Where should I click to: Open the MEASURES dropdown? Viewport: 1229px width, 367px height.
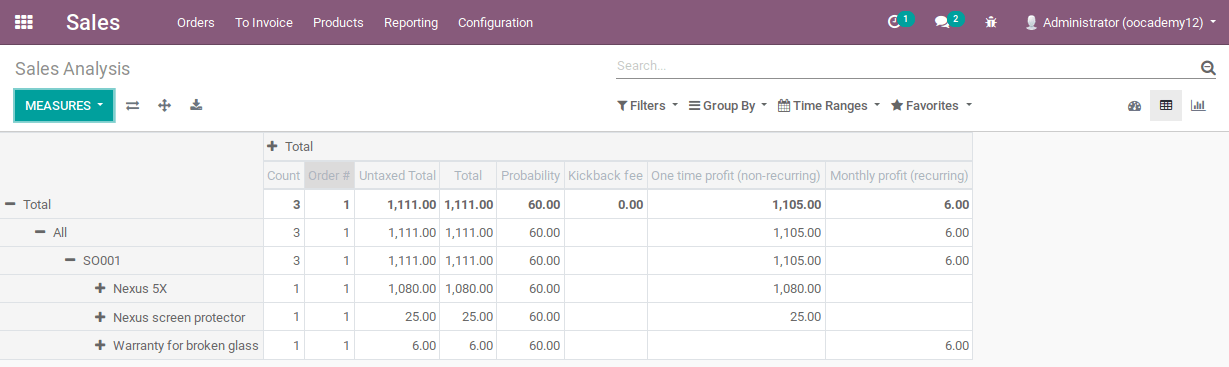(x=64, y=105)
